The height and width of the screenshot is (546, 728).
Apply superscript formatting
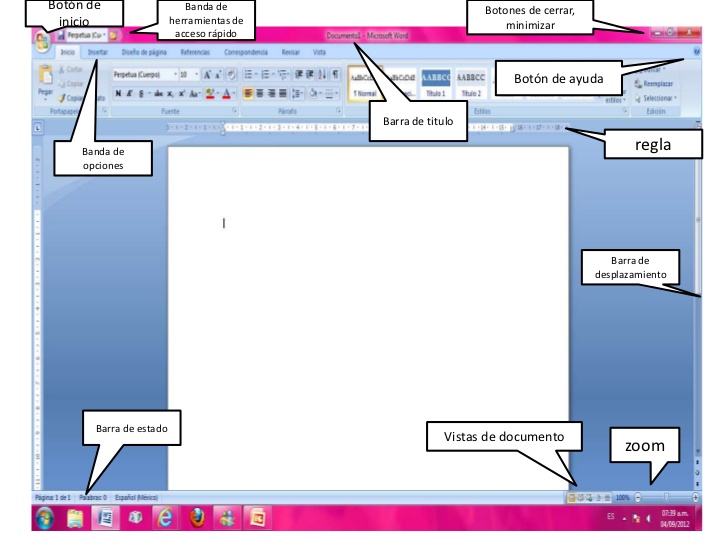182,93
